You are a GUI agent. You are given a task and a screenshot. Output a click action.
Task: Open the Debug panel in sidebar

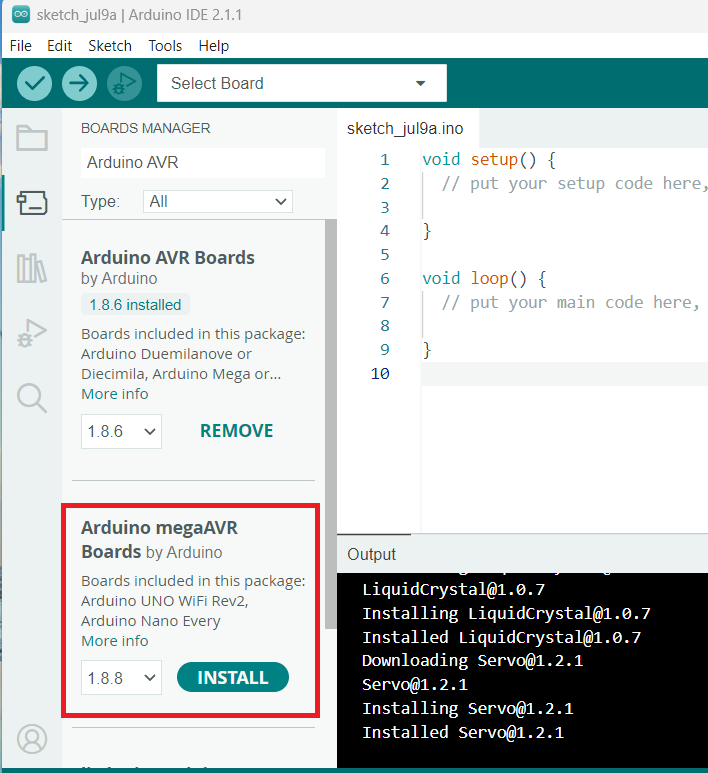(32, 334)
